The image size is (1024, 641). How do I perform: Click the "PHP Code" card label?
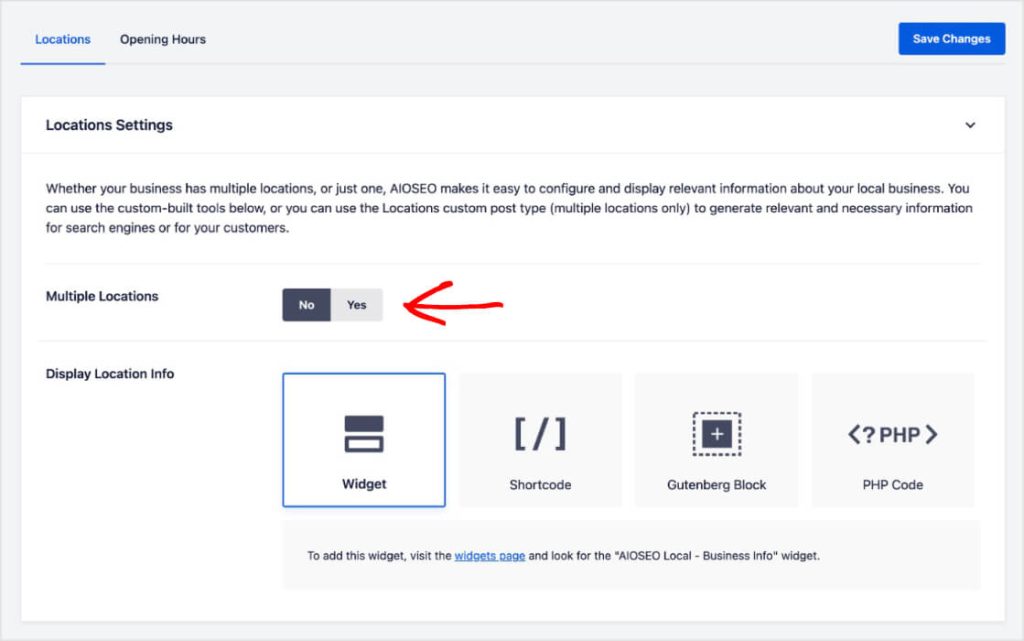(892, 485)
